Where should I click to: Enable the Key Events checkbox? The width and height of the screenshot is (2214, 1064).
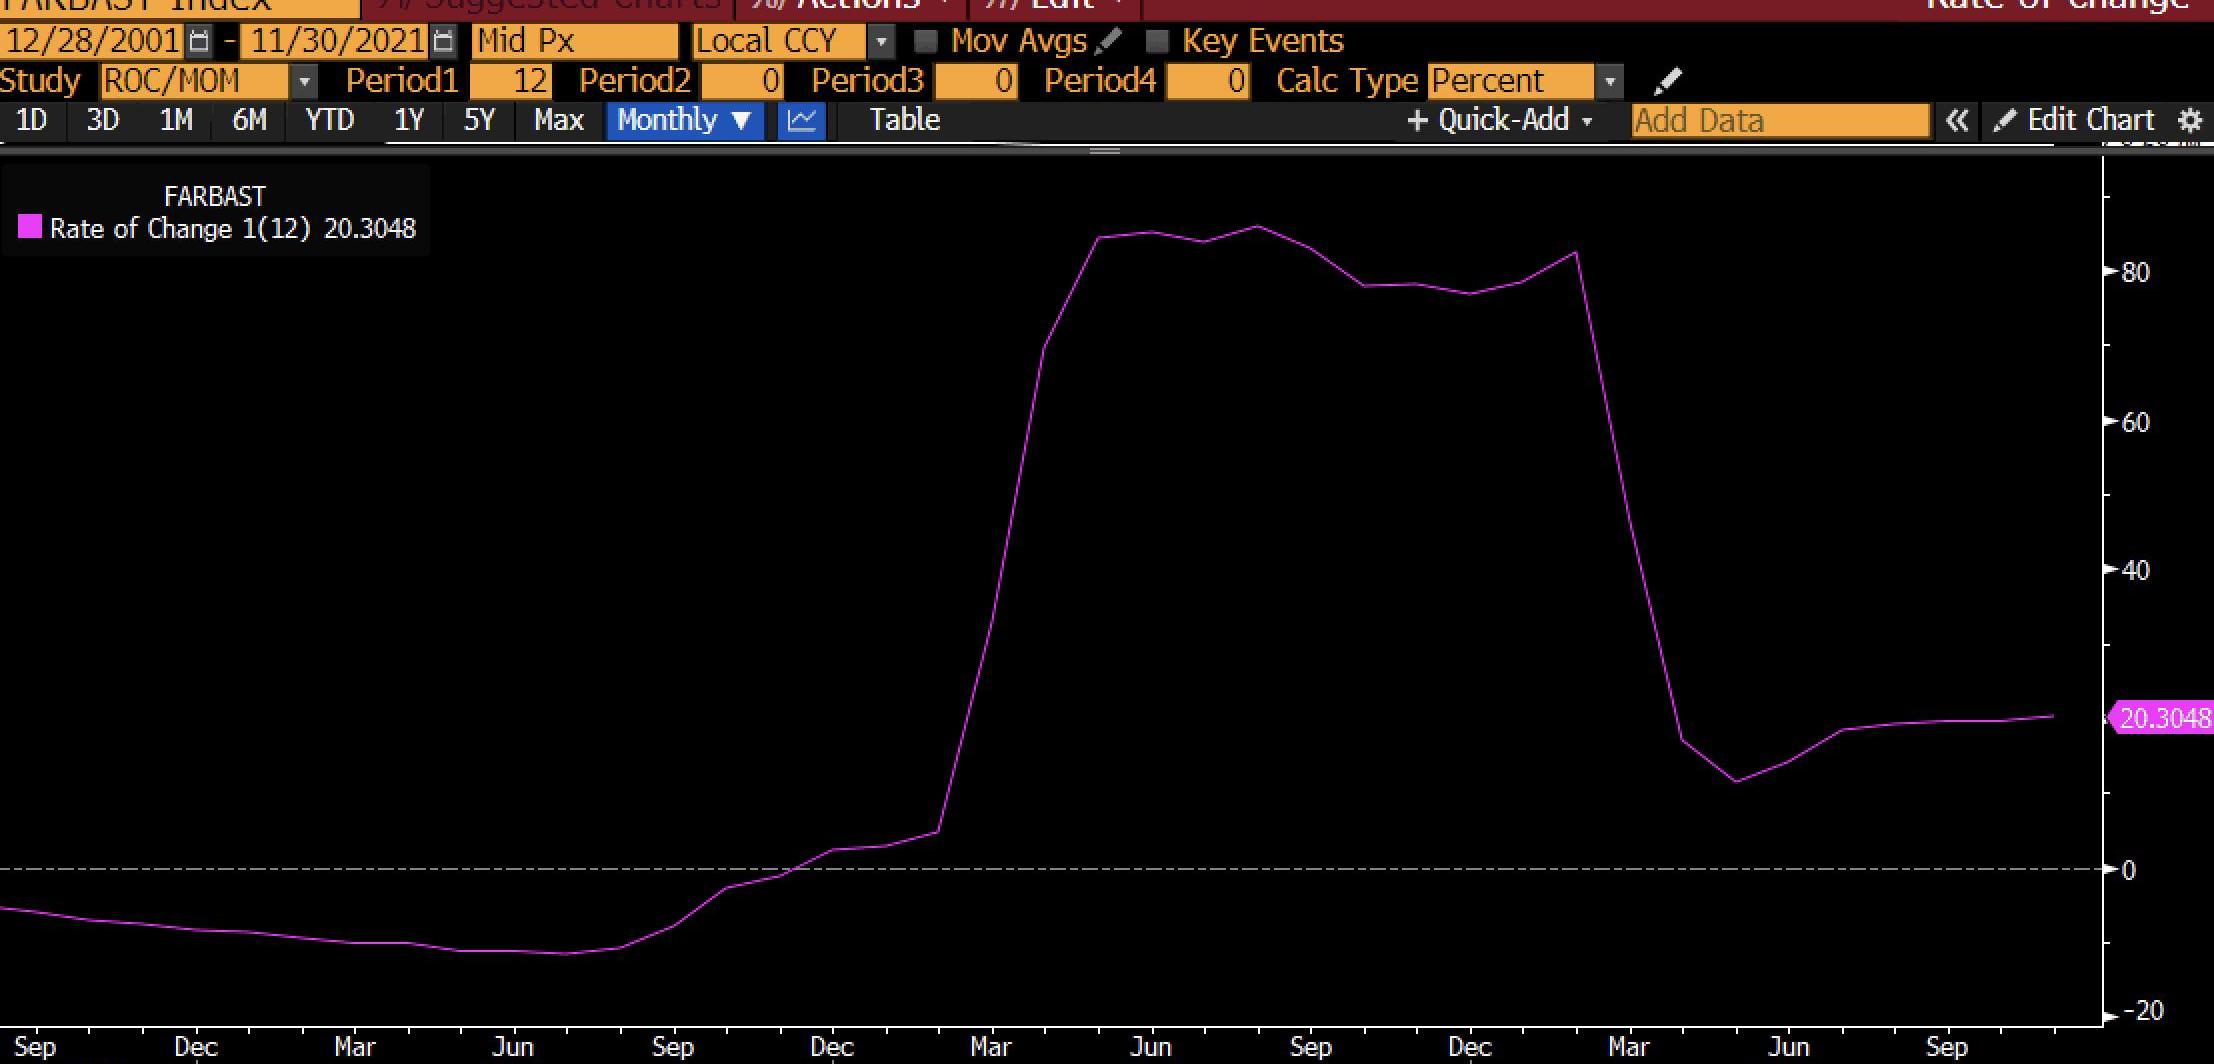(1157, 41)
